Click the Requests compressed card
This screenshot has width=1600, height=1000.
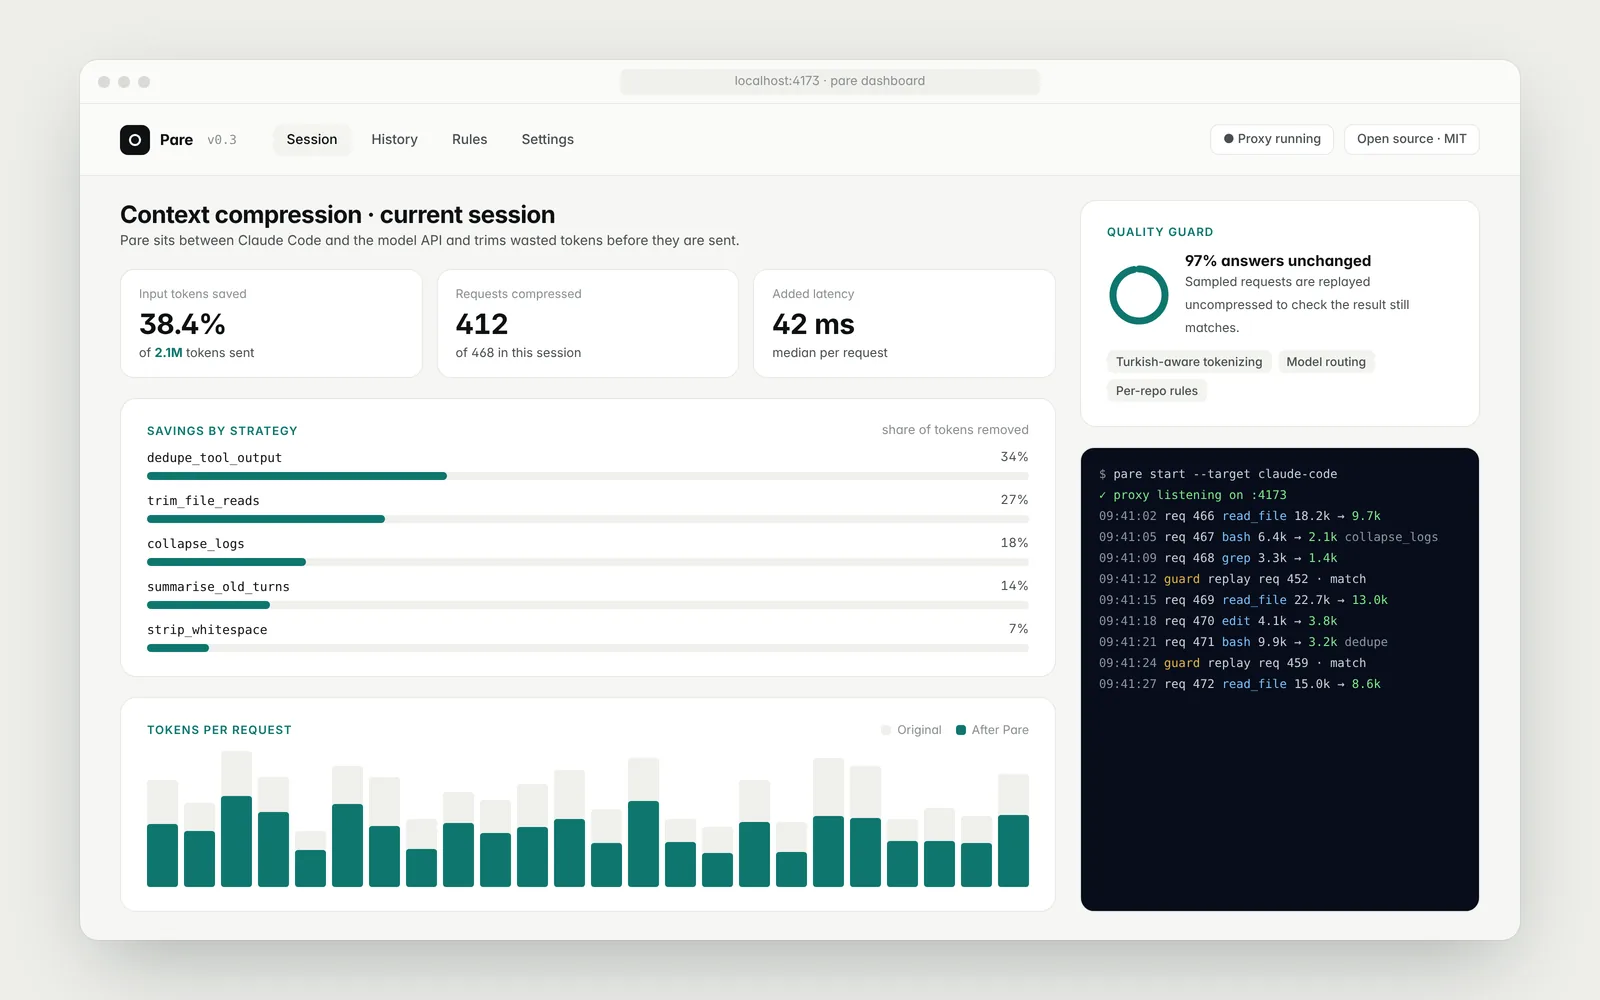(588, 323)
